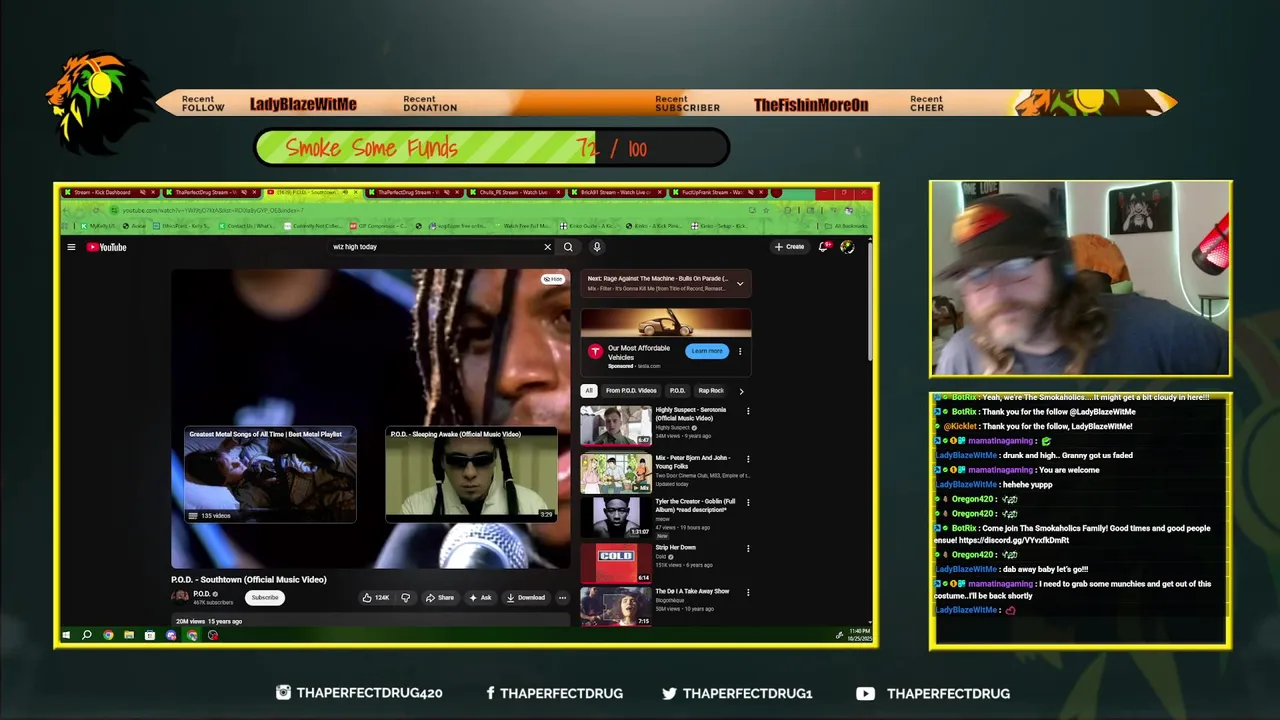1280x720 pixels.
Task: Click the Ask button under video
Action: coord(481,597)
